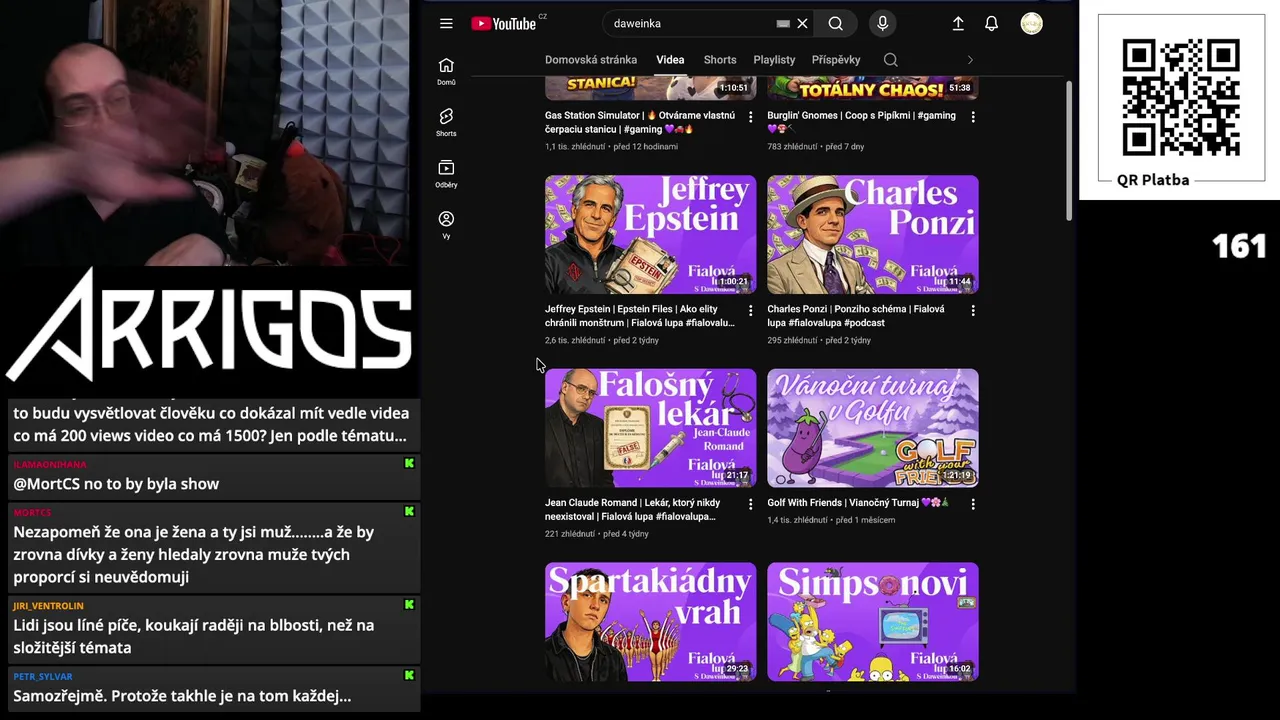1280x720 pixels.
Task: Play the Simpsonovi thumbnail
Action: point(873,622)
